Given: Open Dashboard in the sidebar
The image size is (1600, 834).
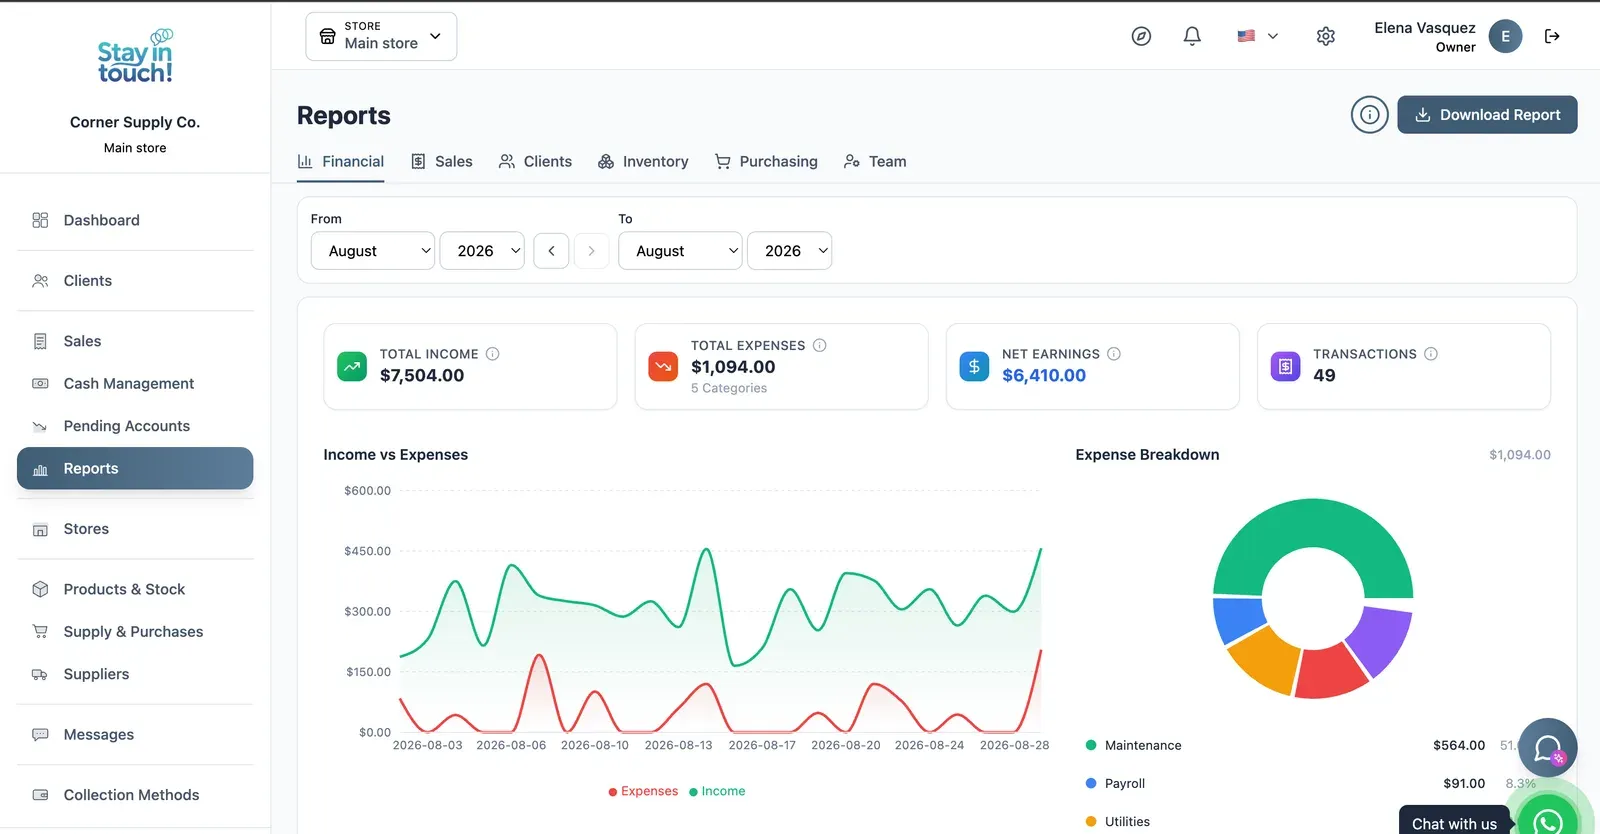Looking at the screenshot, I should (x=135, y=220).
